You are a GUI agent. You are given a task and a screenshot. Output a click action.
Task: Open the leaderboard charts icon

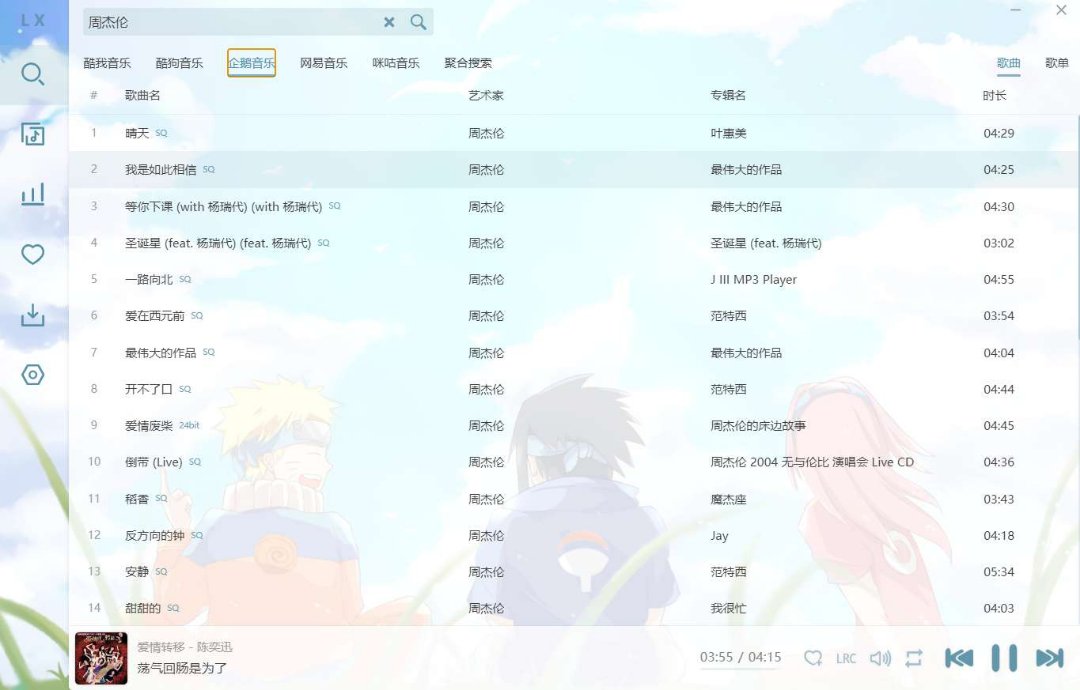coord(33,195)
